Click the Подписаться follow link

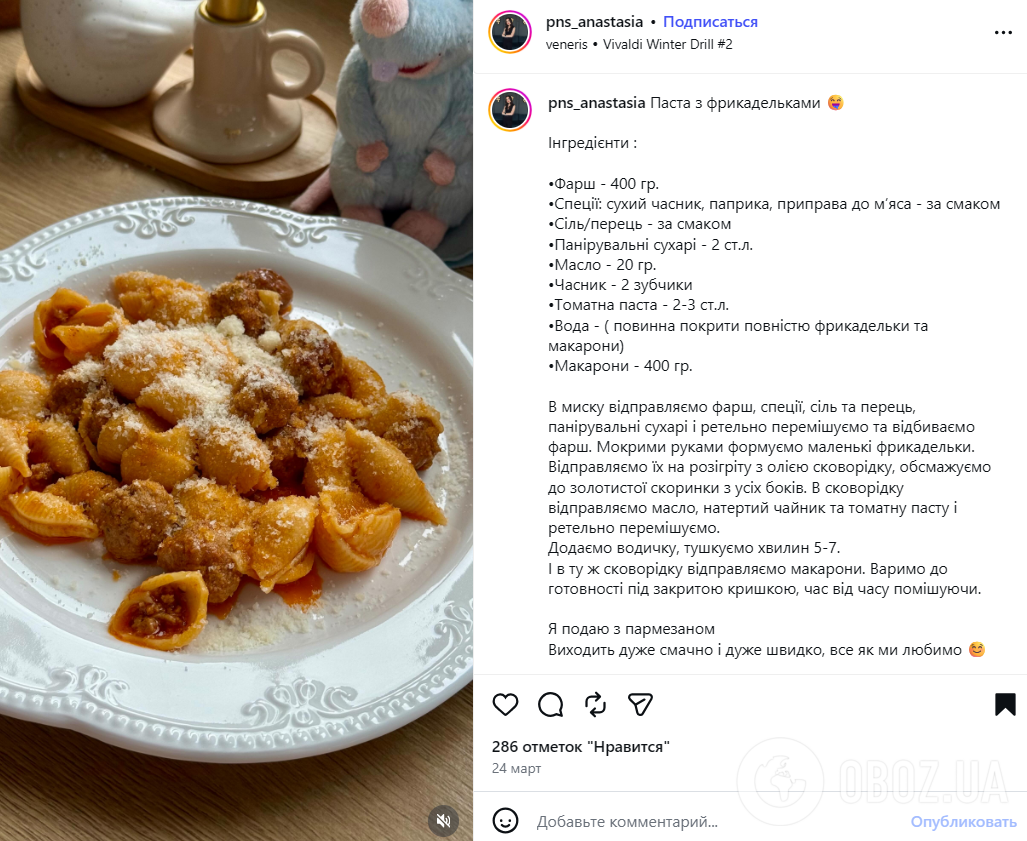coord(710,22)
